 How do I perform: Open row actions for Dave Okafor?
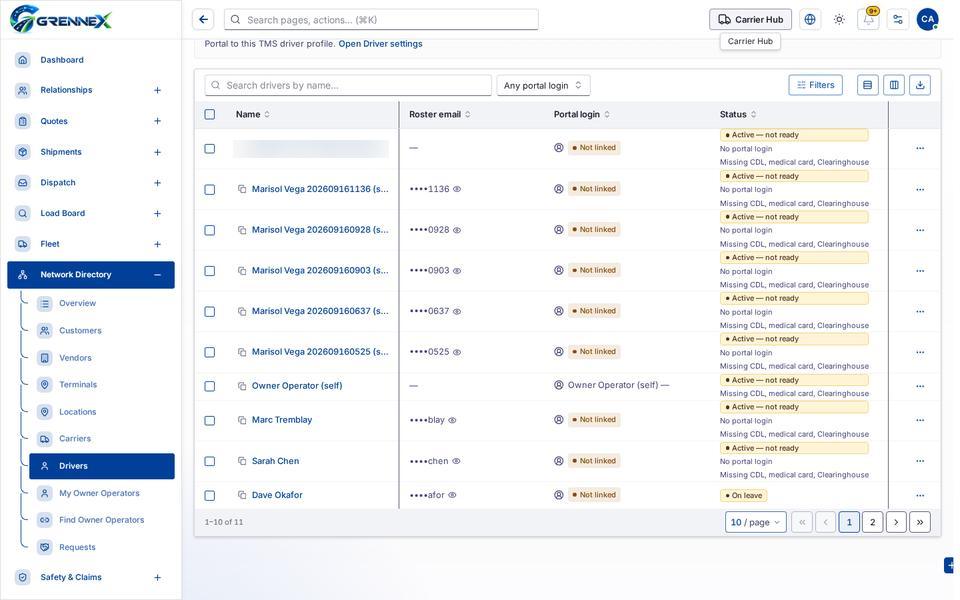tap(920, 495)
